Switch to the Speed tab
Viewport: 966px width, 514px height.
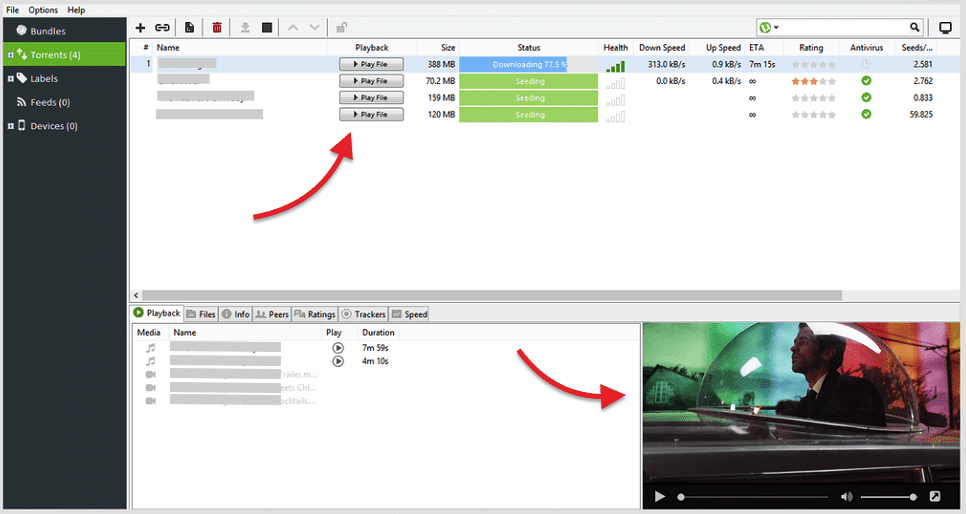tap(409, 314)
